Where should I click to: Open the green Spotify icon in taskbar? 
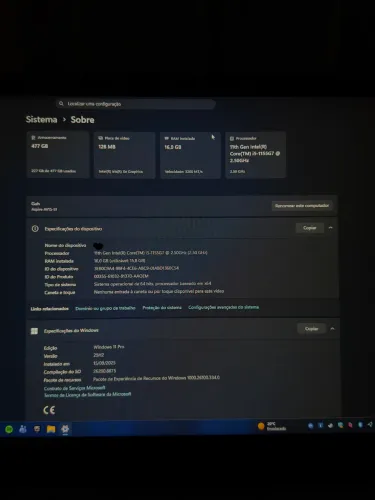9,429
